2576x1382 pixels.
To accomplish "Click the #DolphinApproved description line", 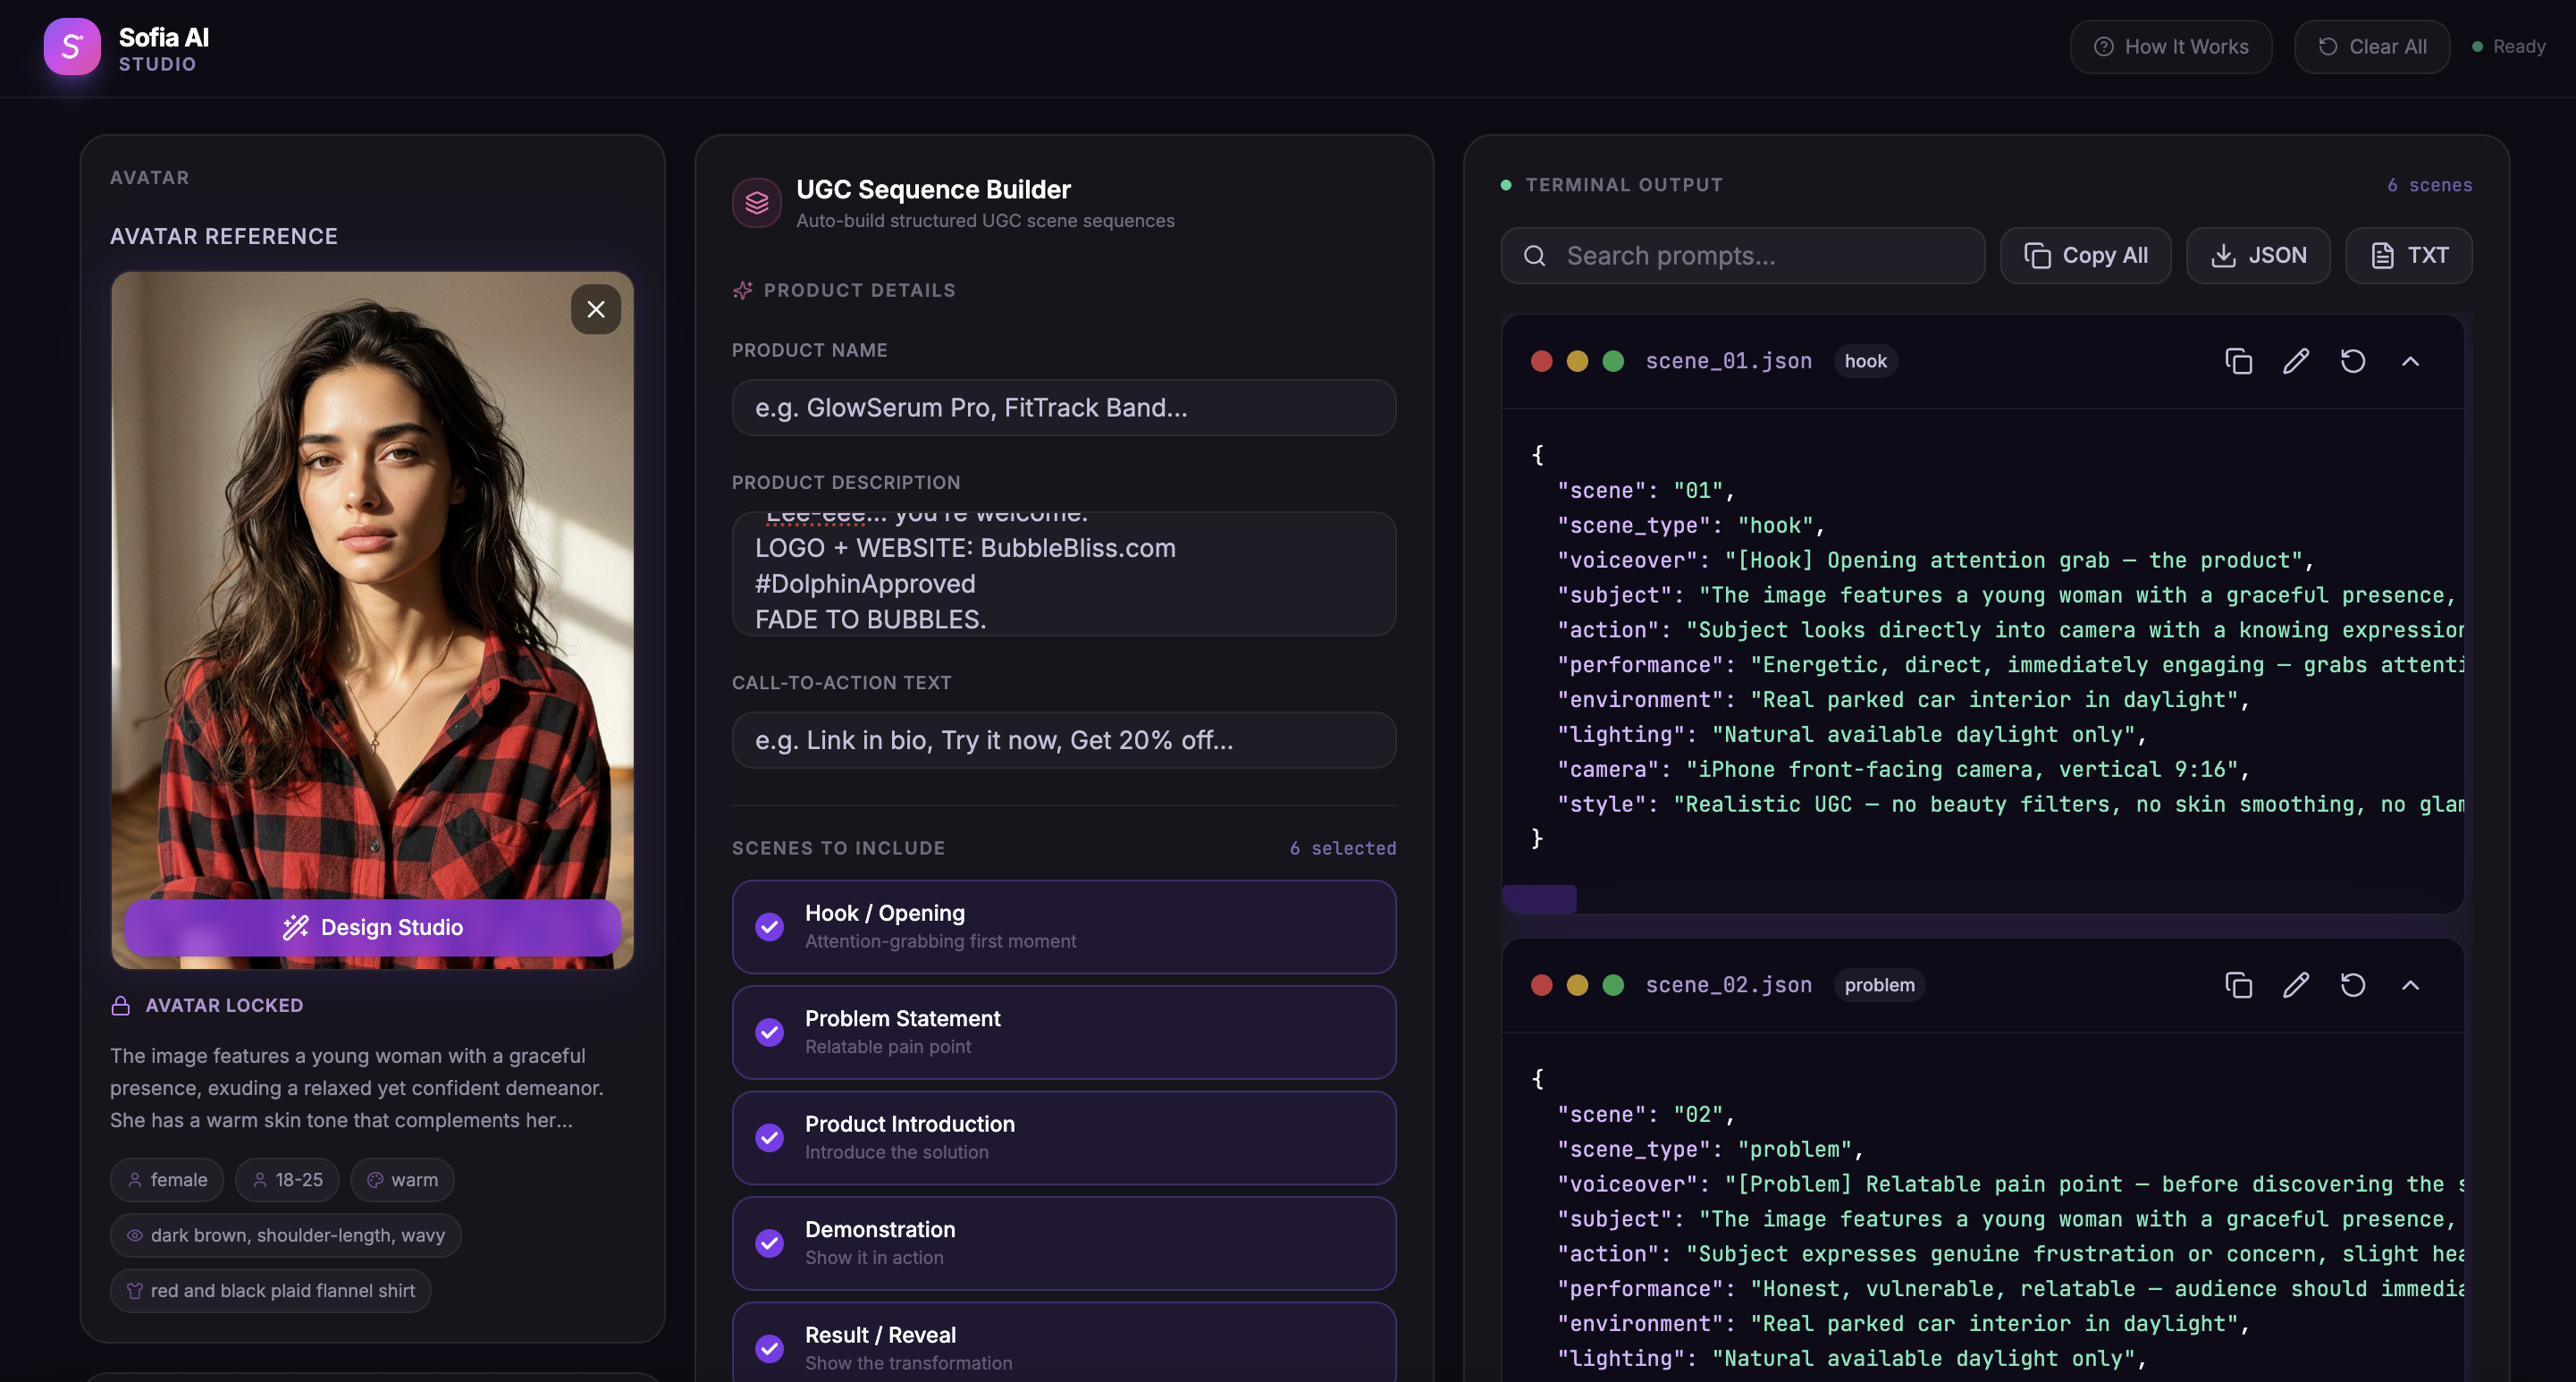I will 865,584.
